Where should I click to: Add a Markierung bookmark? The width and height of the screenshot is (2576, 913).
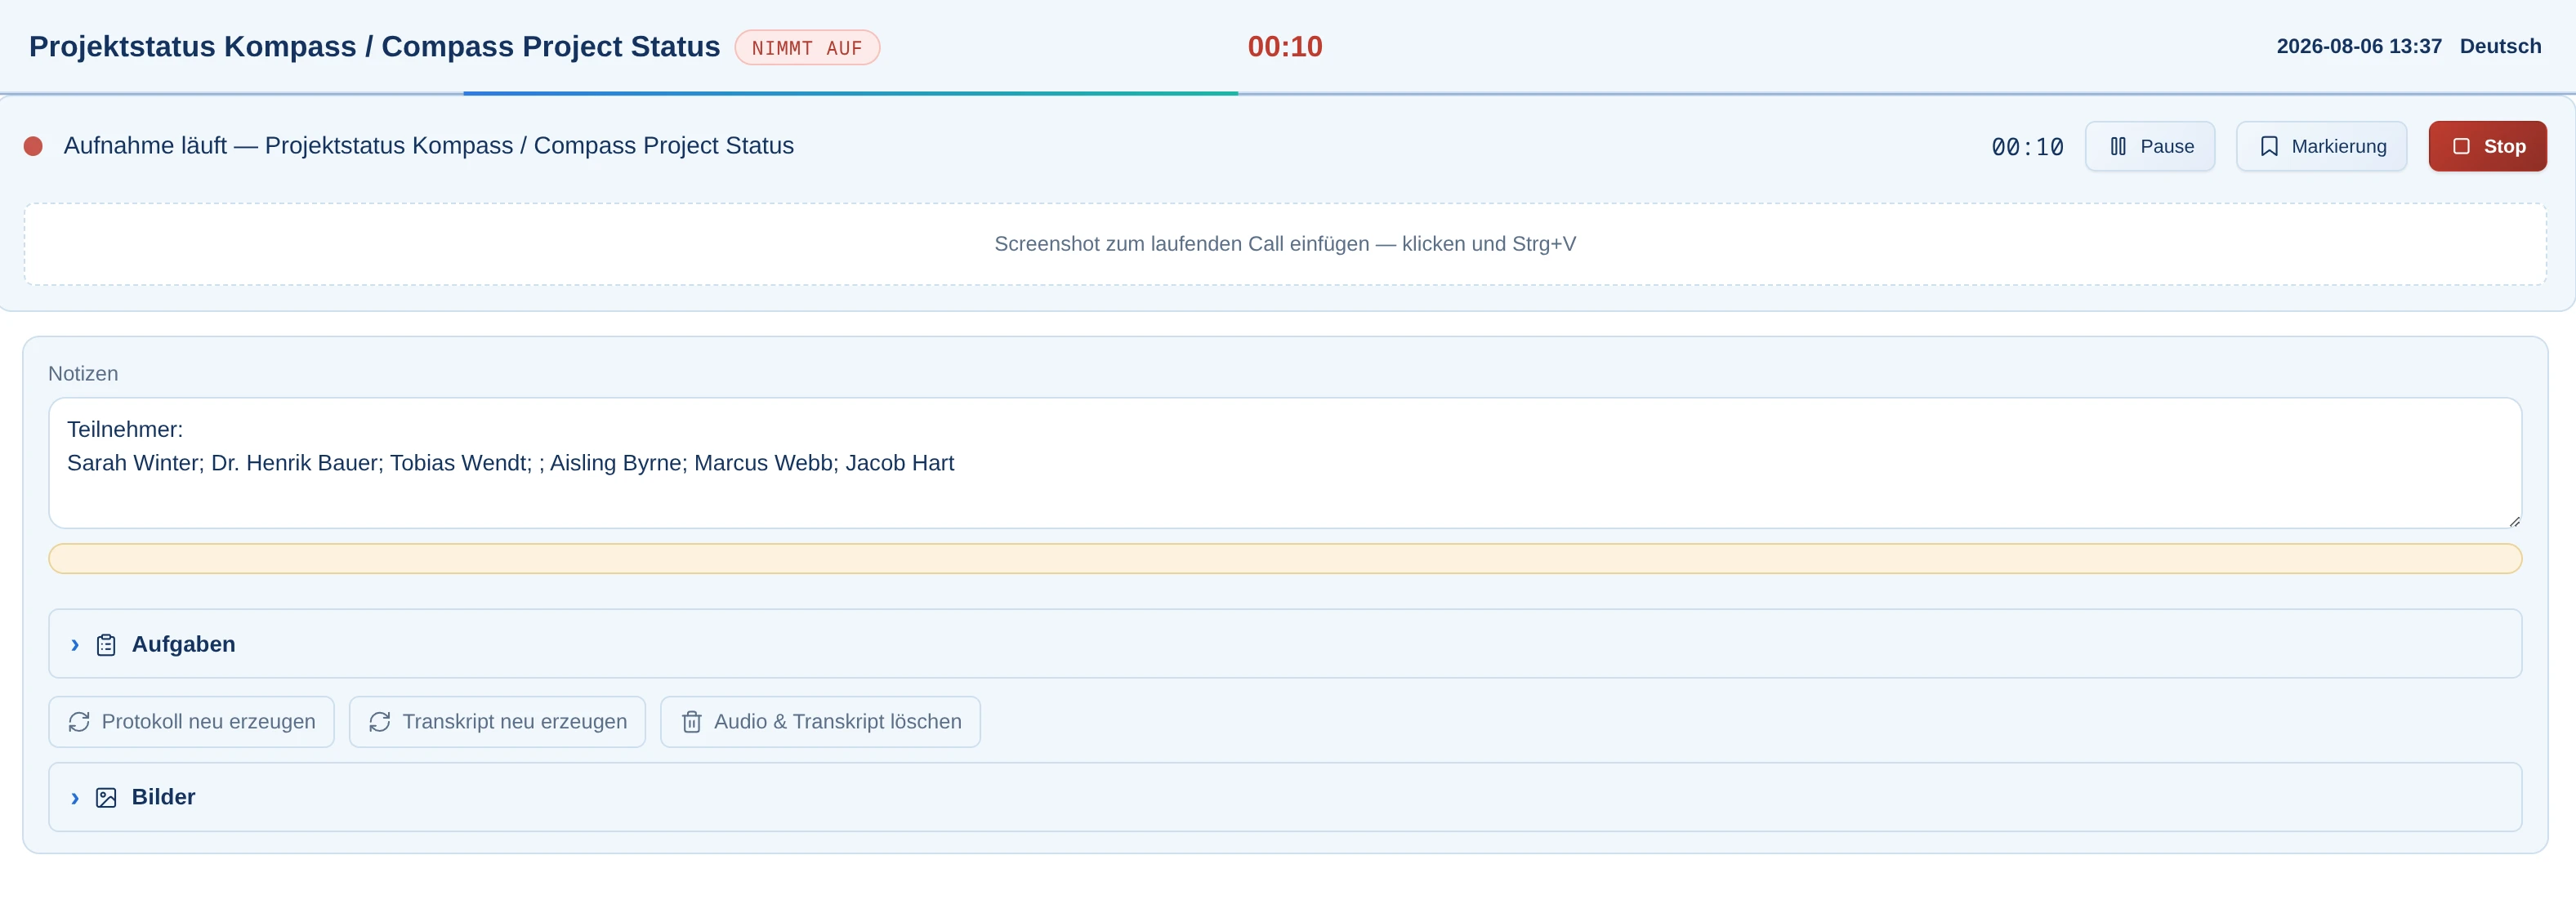pyautogui.click(x=2321, y=146)
